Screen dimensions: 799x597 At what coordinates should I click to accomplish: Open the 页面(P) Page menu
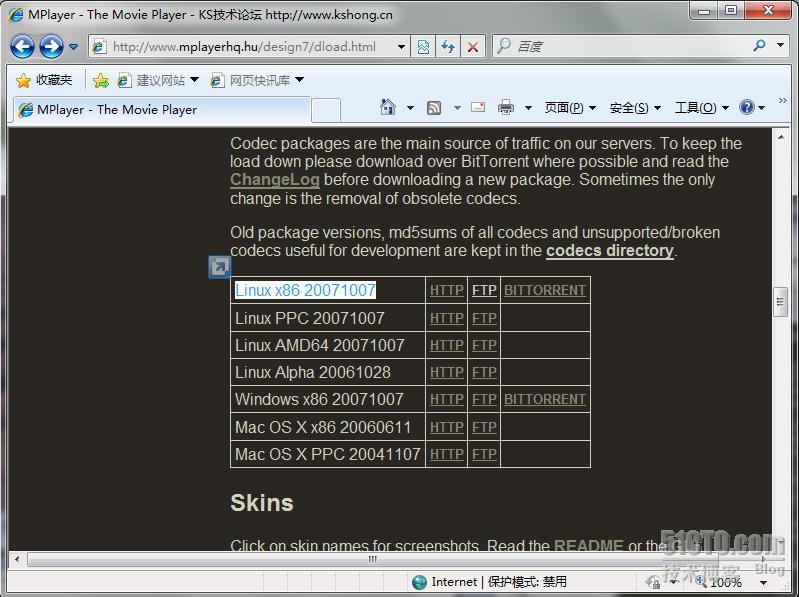[x=569, y=107]
